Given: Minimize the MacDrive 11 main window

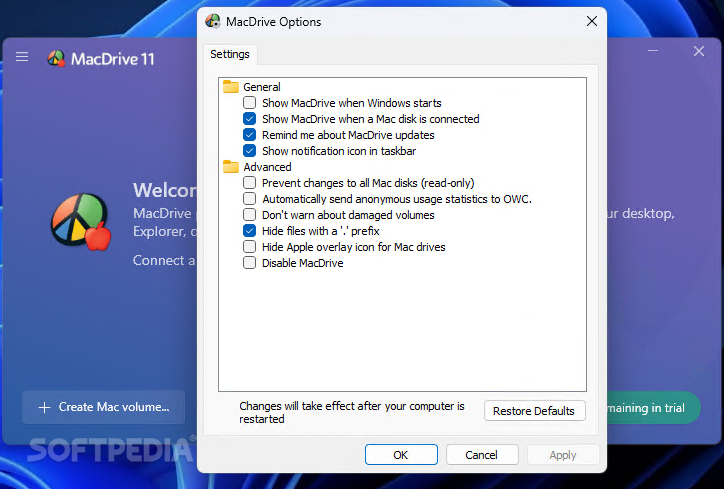Looking at the screenshot, I should pos(653,51).
